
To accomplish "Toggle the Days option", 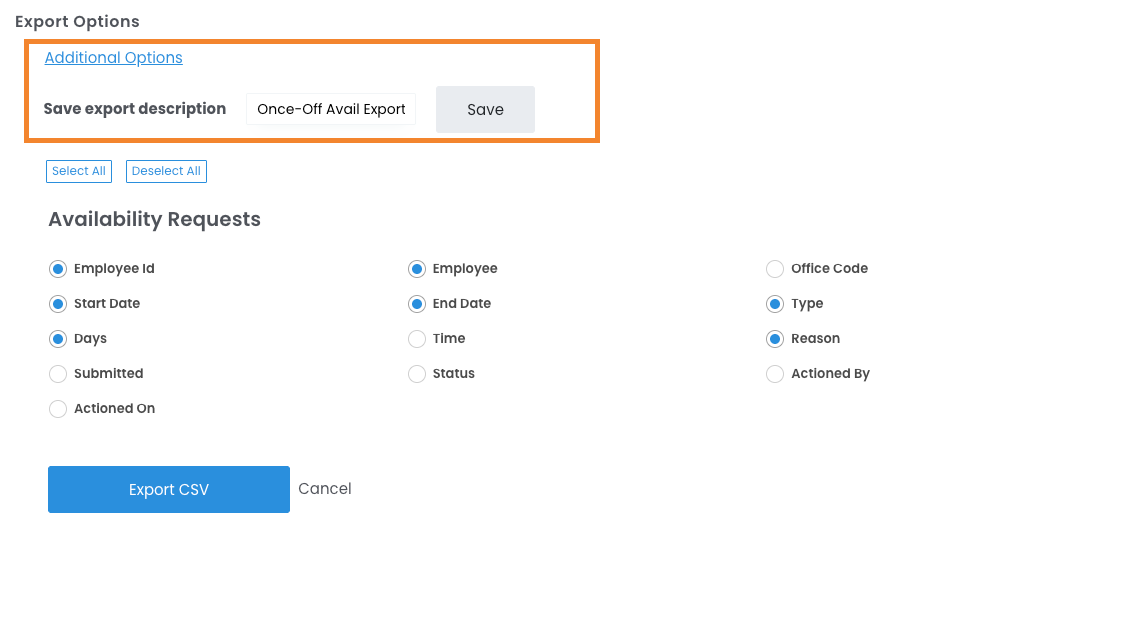I will pos(58,339).
